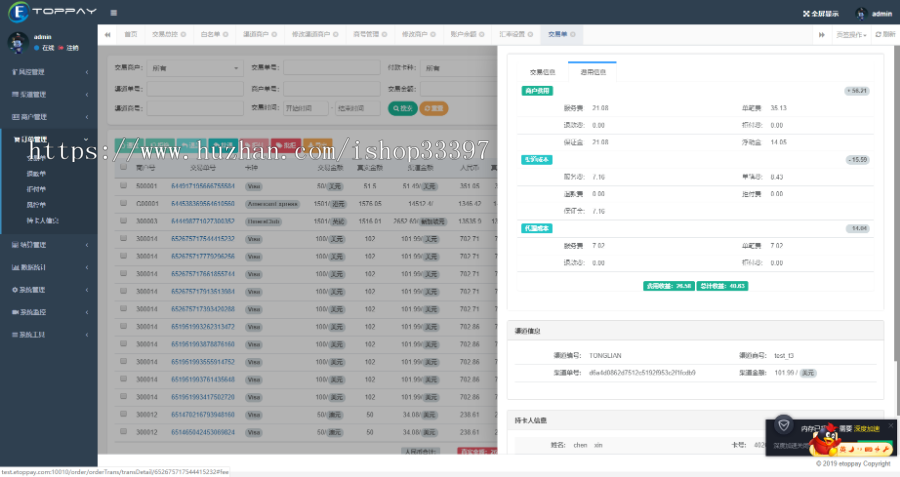
Task: Click the TONGLIAN channel code value
Action: [x=605, y=356]
